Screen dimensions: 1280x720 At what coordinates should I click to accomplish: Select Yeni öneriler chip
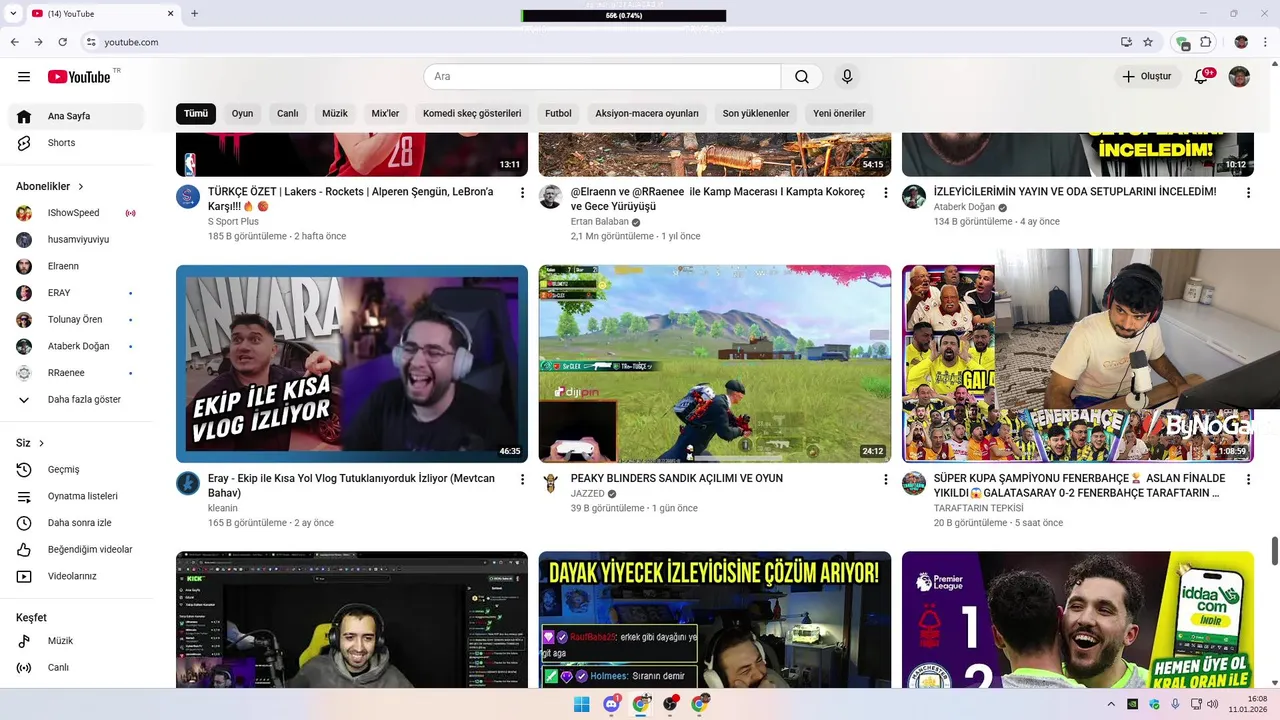tap(839, 114)
